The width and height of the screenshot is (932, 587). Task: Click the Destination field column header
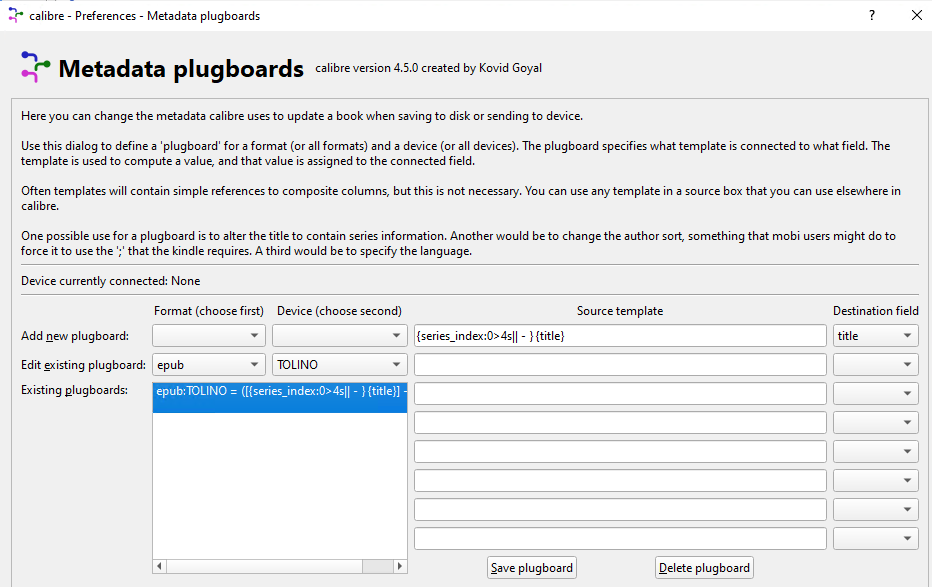(876, 311)
